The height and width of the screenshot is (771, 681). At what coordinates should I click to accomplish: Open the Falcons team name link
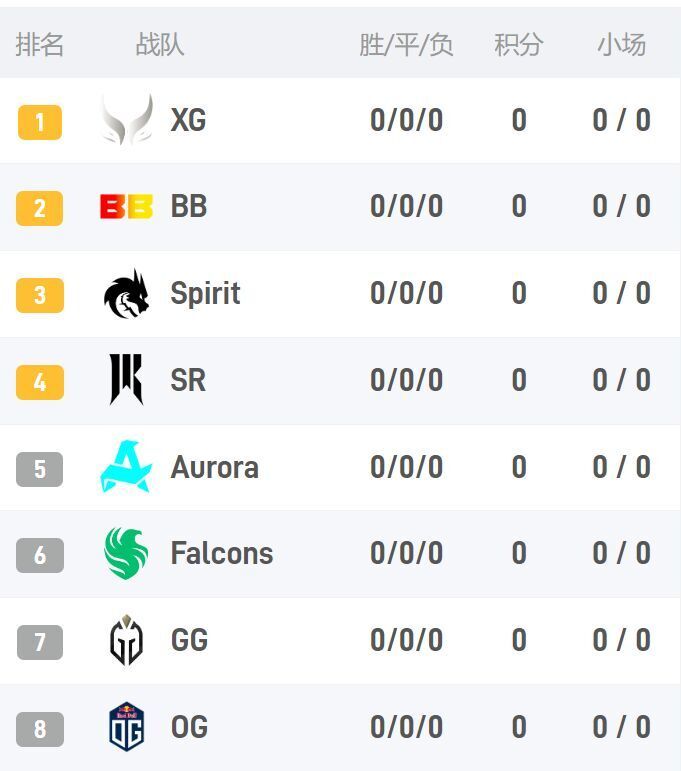pos(221,553)
